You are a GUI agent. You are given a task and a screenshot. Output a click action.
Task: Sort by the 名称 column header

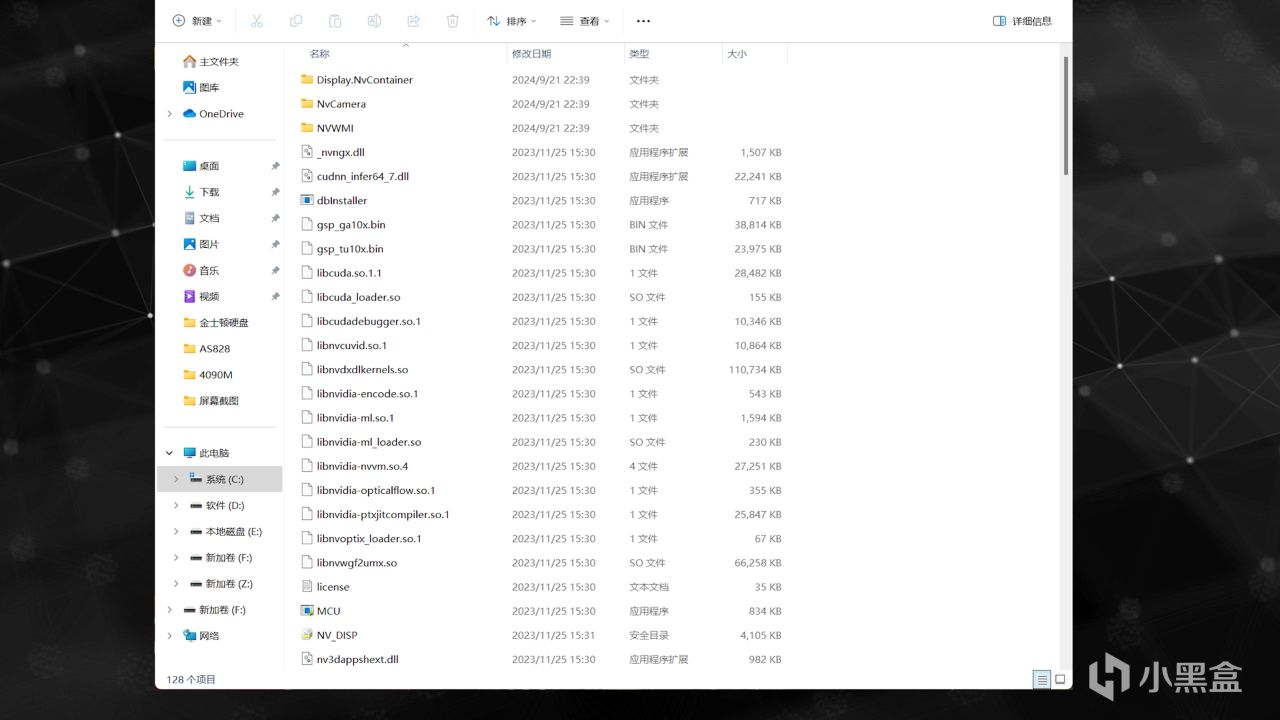coord(319,54)
